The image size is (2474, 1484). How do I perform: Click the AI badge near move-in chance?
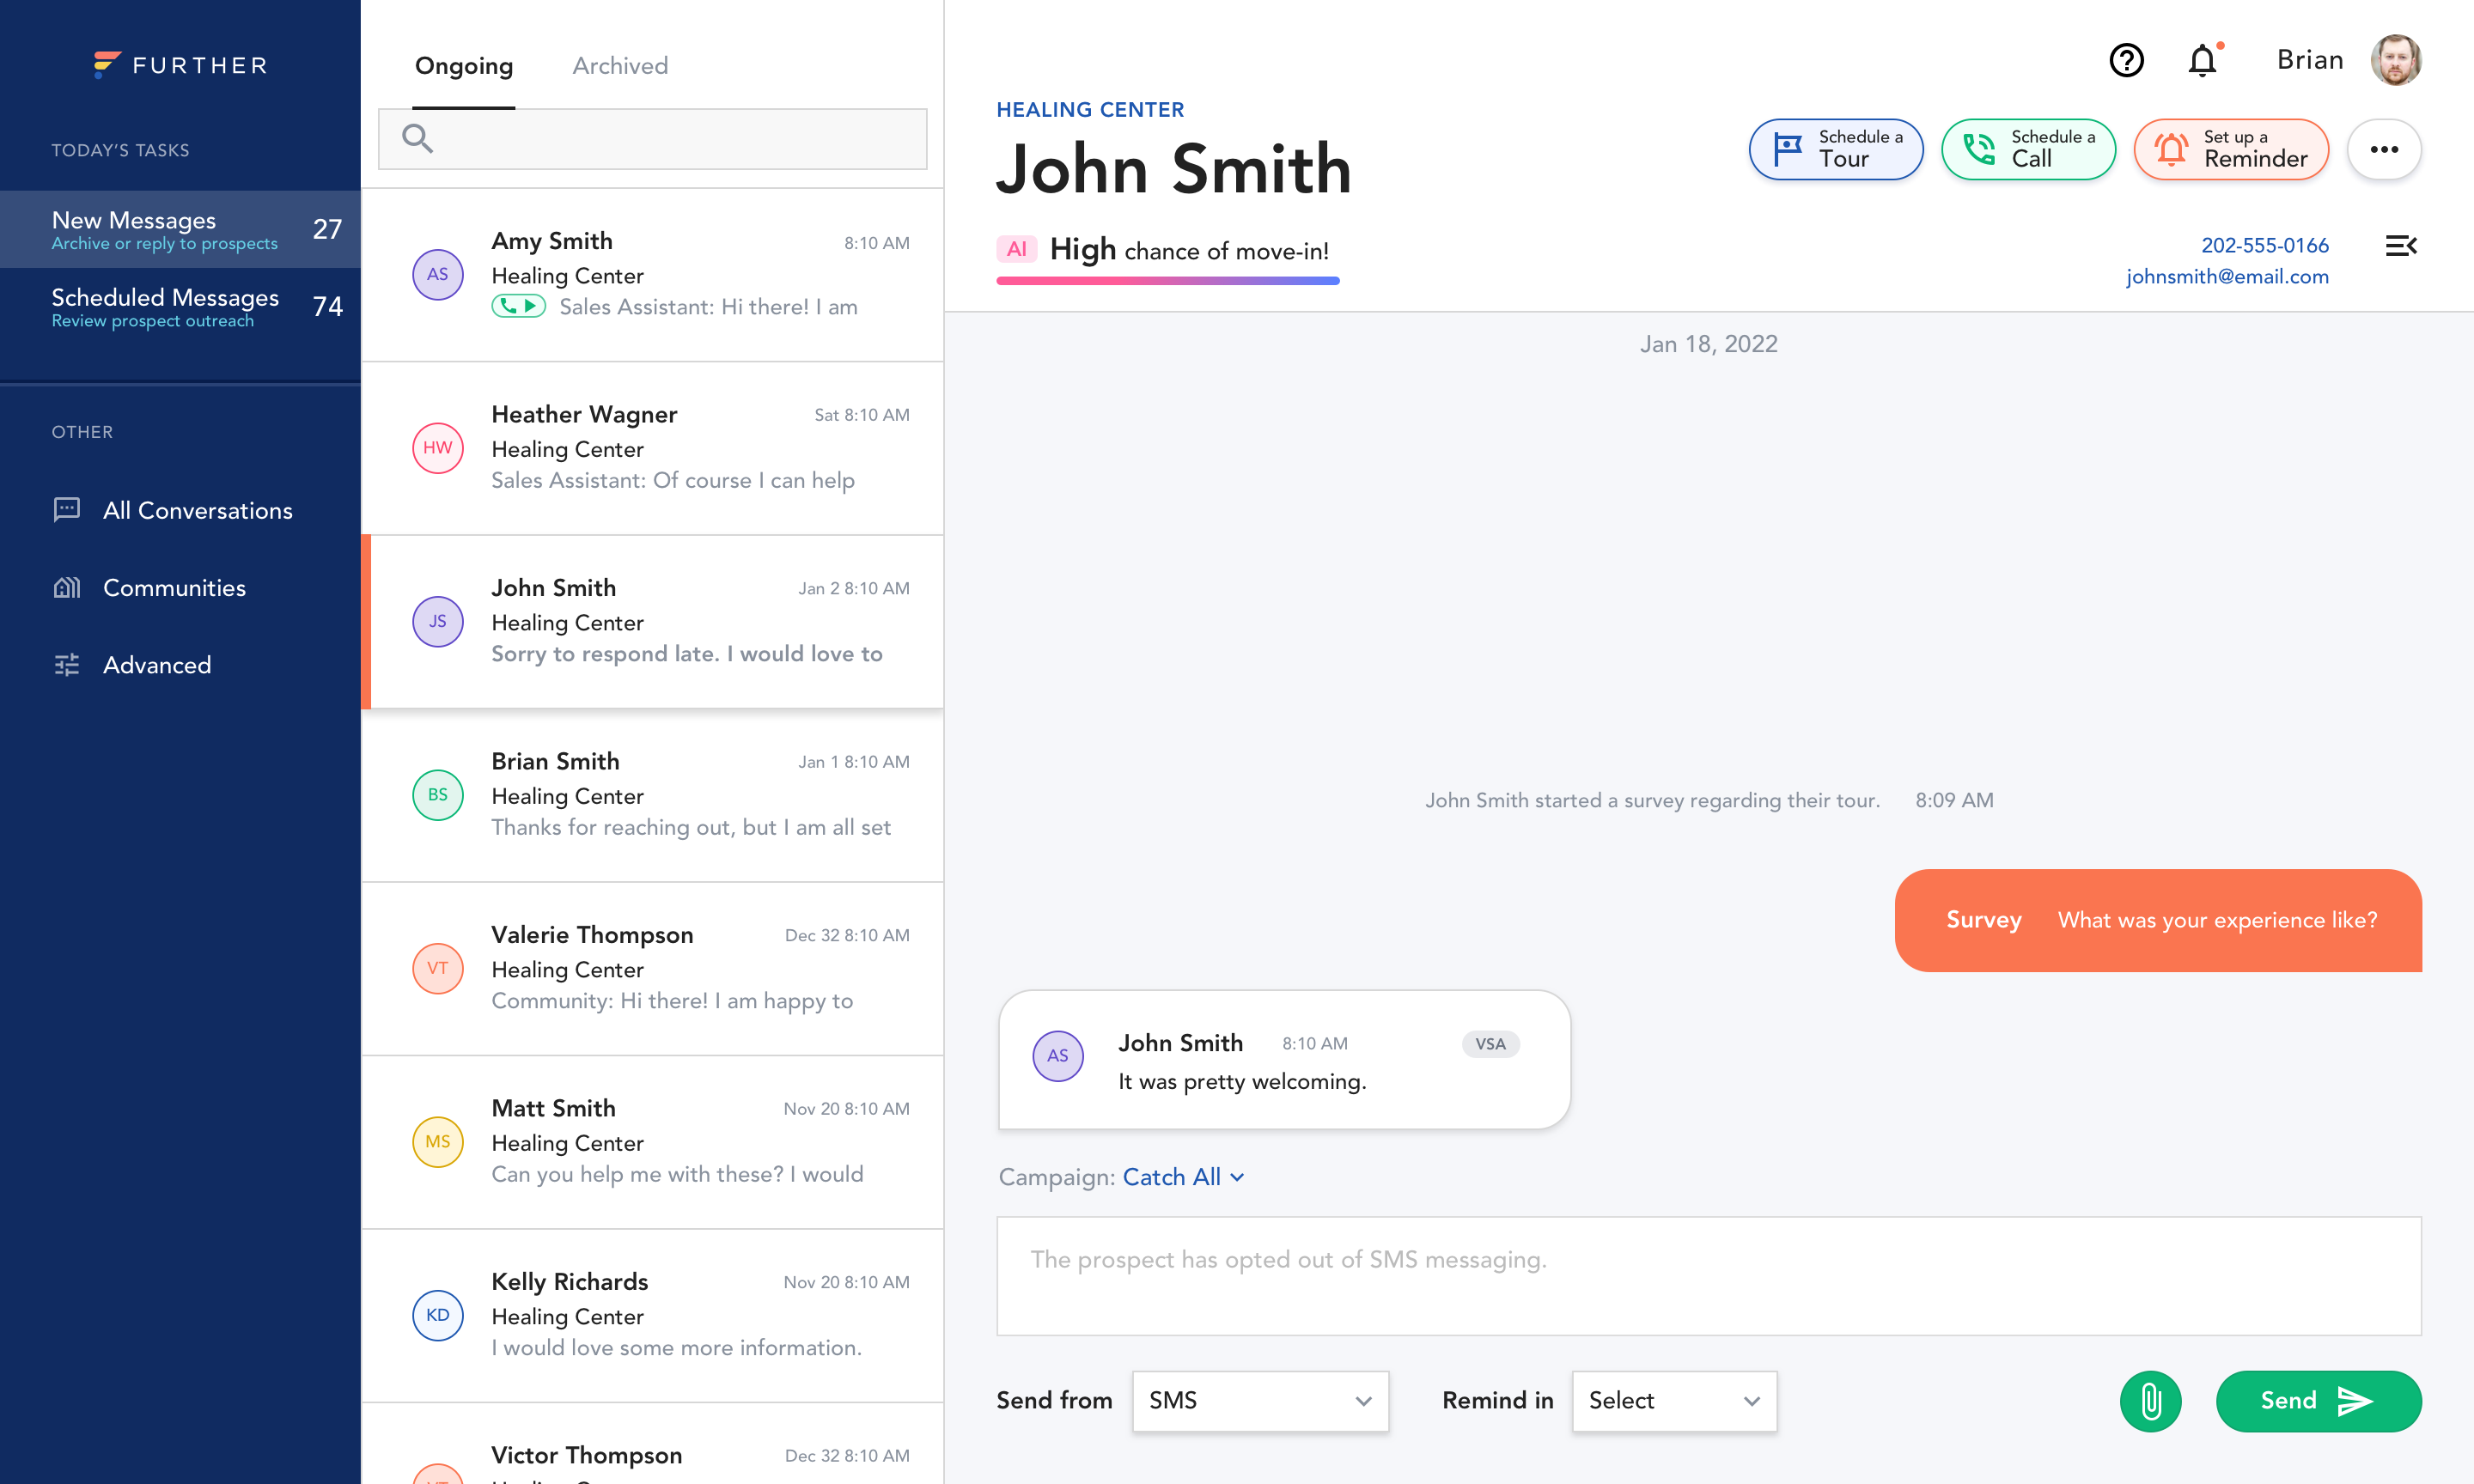(1017, 249)
